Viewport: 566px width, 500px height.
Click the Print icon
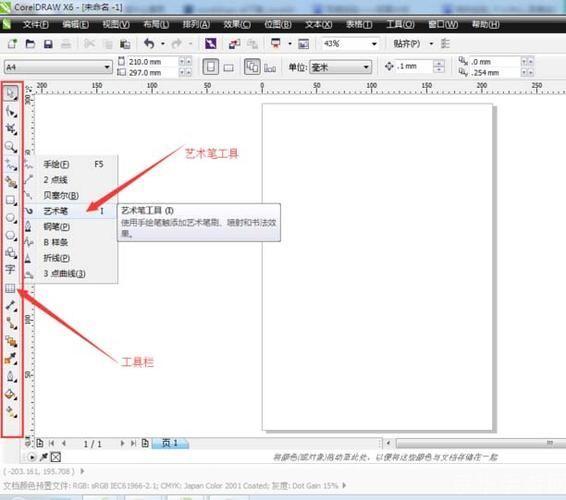pyautogui.click(x=66, y=44)
